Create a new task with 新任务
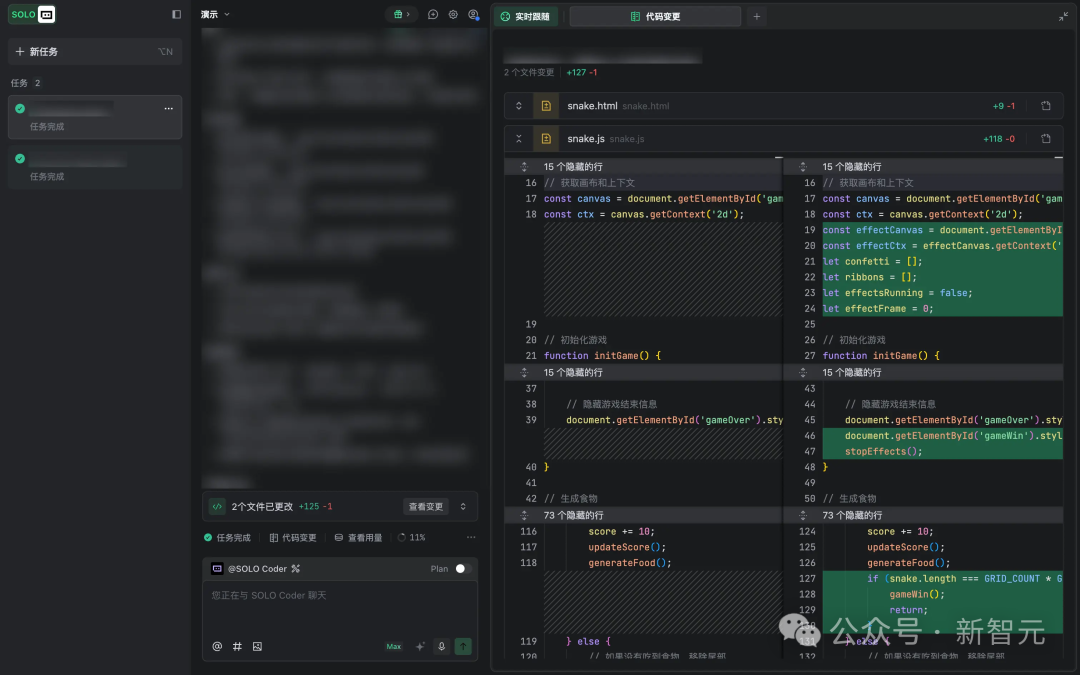Screen dimensions: 1080x675 [42, 52]
